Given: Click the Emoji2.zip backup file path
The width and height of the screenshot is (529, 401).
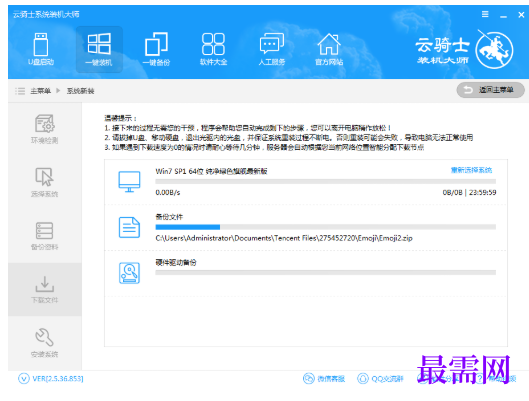Looking at the screenshot, I should click(284, 238).
